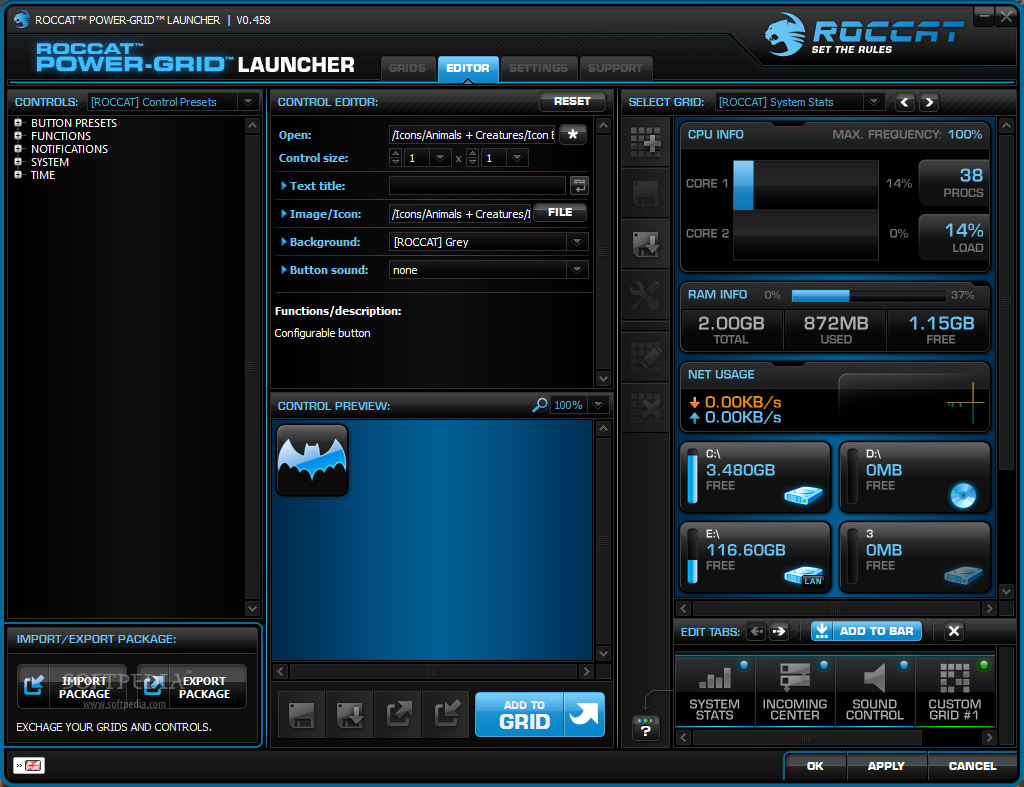The image size is (1024, 787).
Task: Click the export control arrow icon below preview
Action: point(398,715)
